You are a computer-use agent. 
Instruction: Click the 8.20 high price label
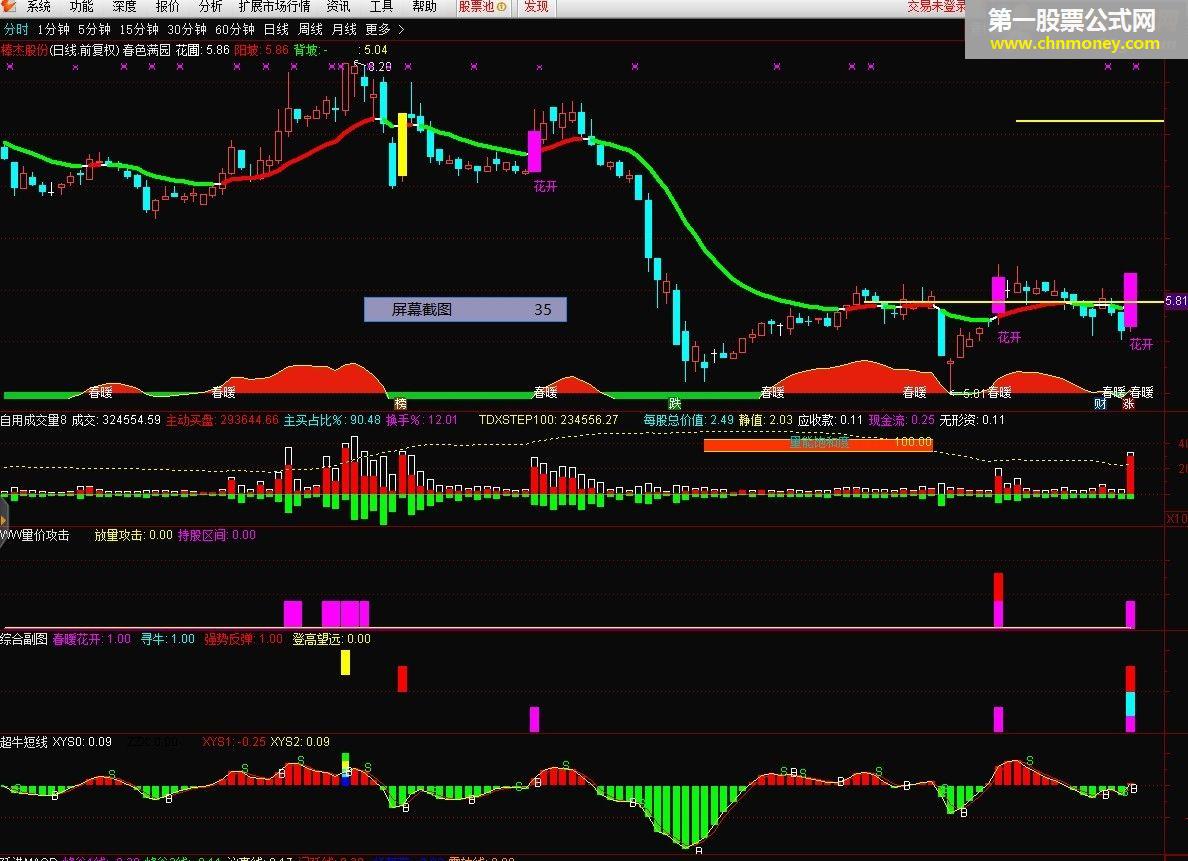tap(380, 67)
